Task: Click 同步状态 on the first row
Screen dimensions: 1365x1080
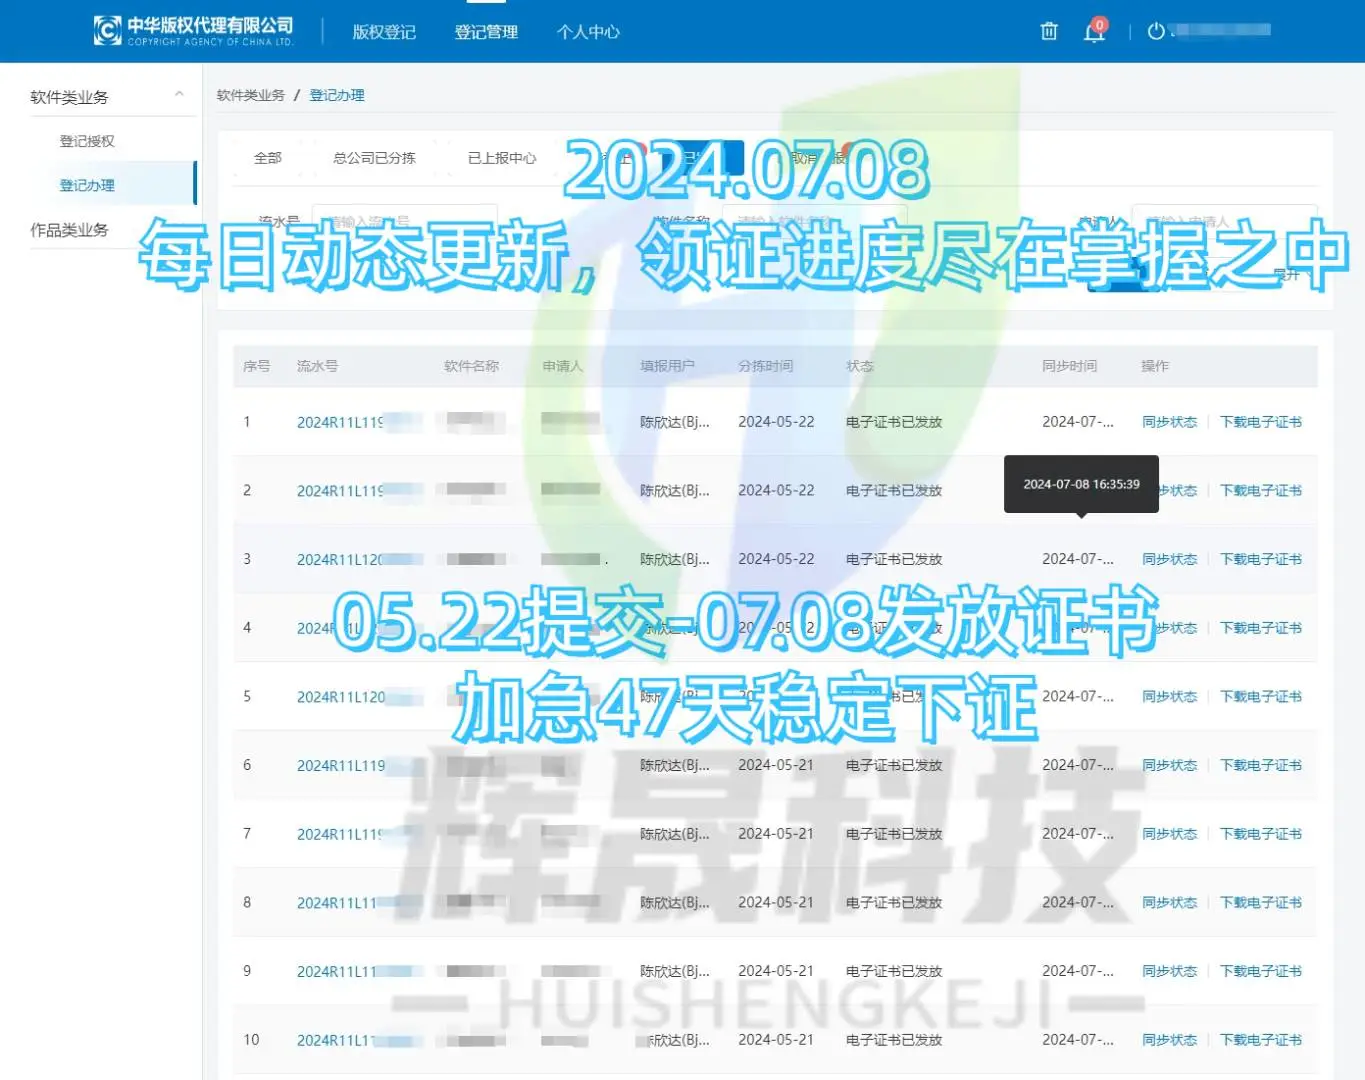Action: (1169, 421)
